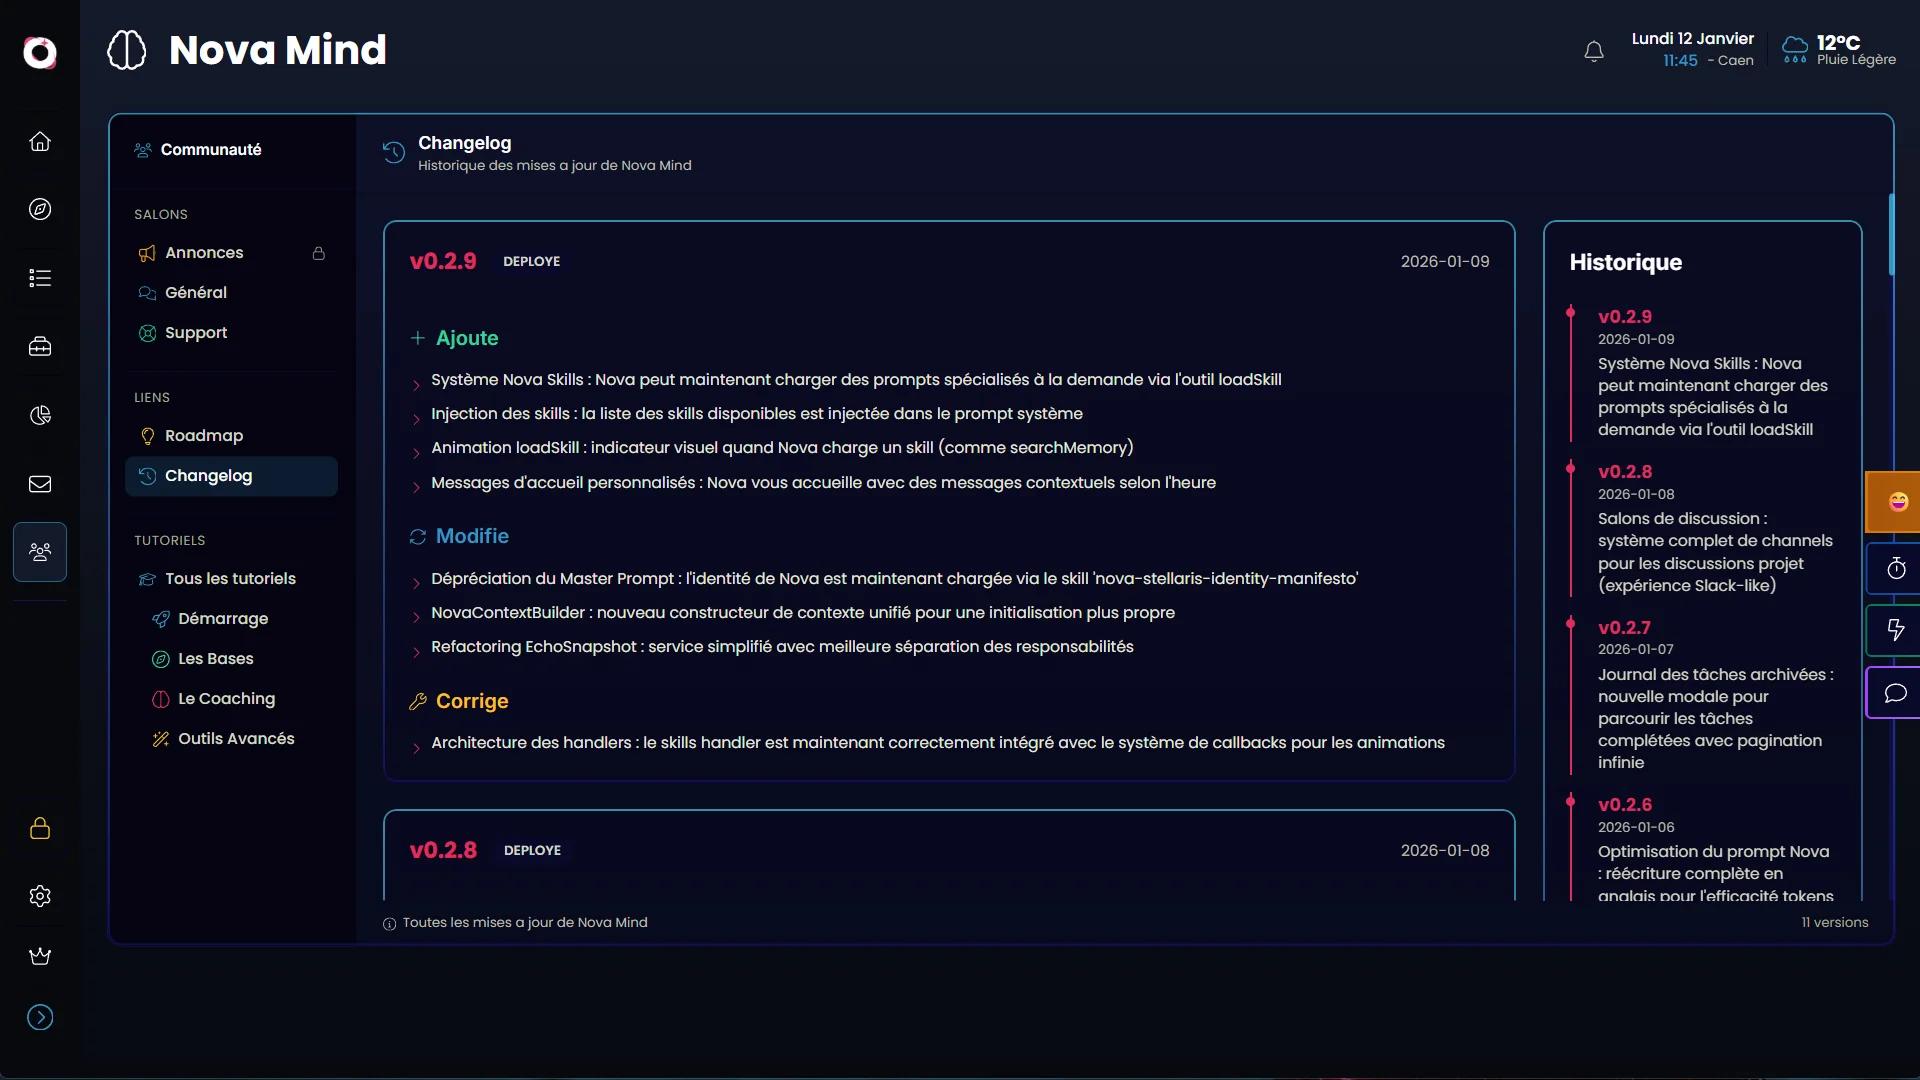1920x1080 pixels.
Task: Click the changelog vertical scrollbar
Action: (1891, 235)
